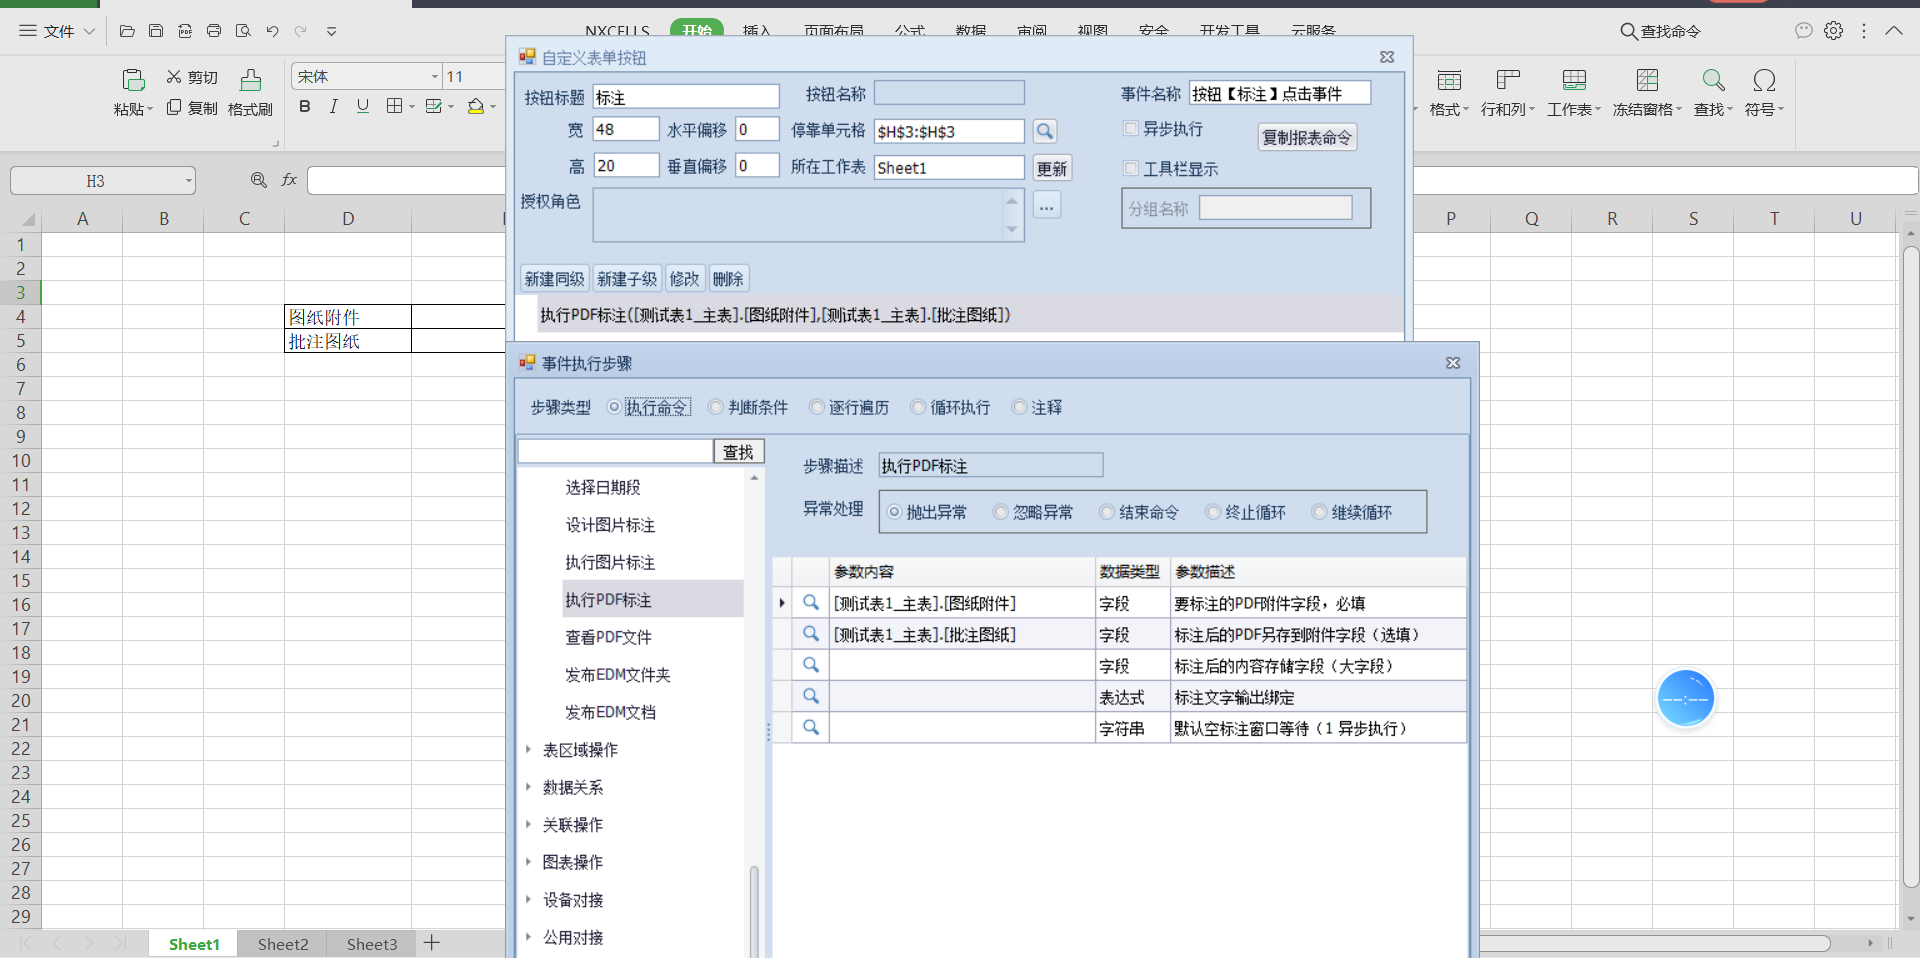
Task: Select the 判断条件 step type
Action: click(716, 407)
